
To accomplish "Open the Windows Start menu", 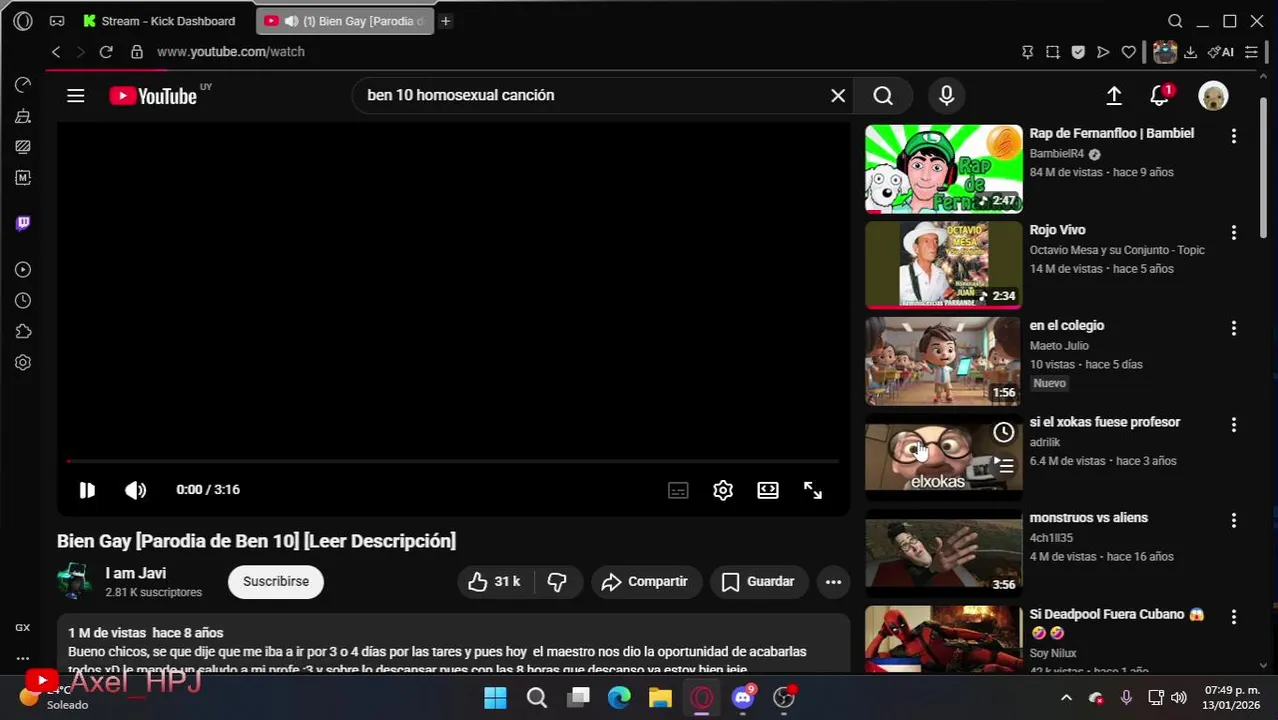I will 495,698.
